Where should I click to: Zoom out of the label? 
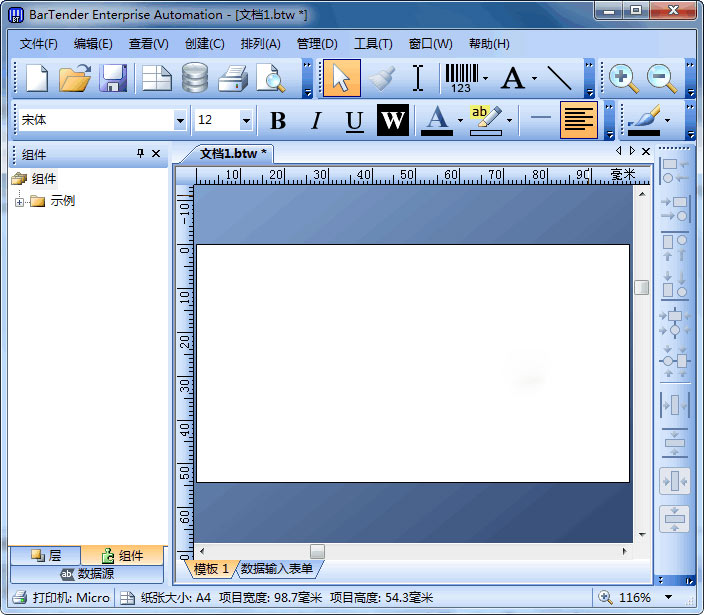tap(662, 78)
